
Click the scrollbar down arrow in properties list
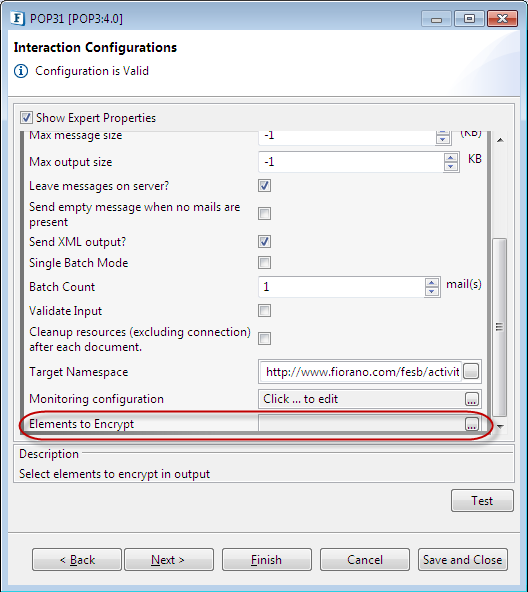click(500, 426)
